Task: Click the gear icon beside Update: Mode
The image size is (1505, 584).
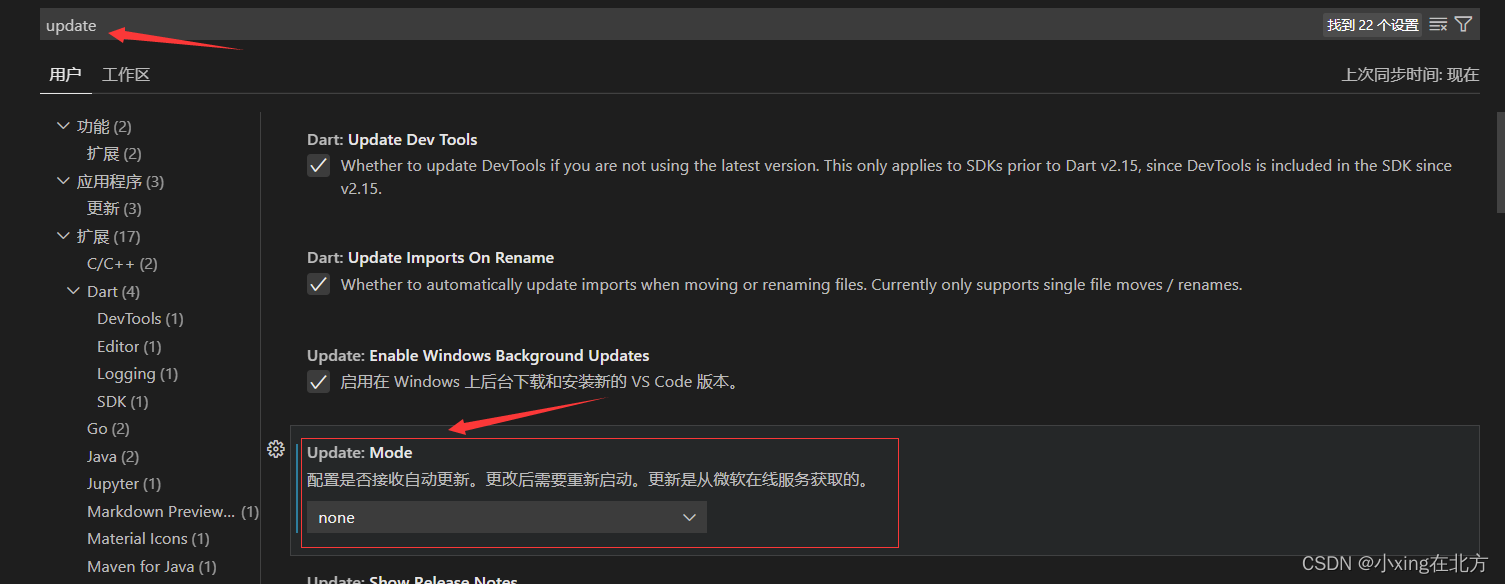Action: tap(276, 449)
